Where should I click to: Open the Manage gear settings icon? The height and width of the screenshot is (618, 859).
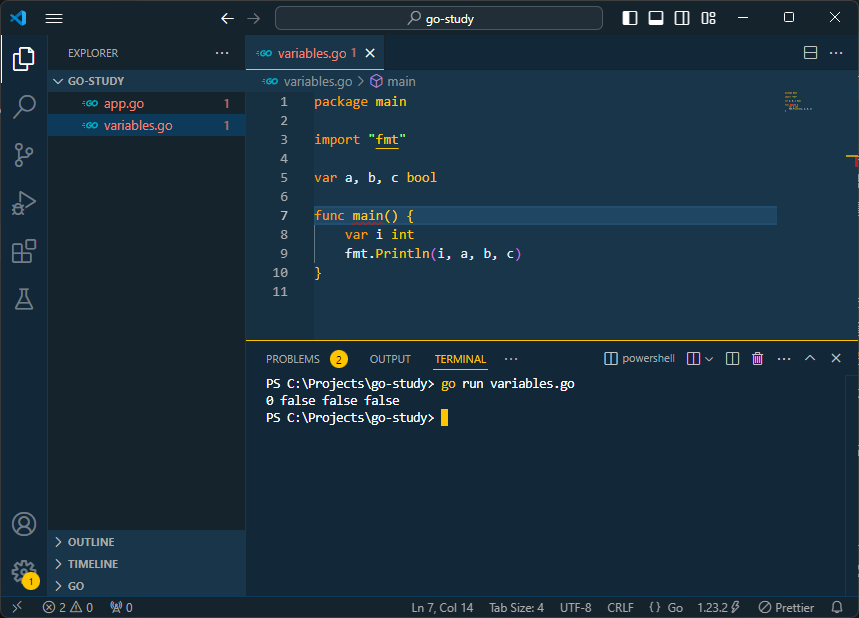[23, 571]
